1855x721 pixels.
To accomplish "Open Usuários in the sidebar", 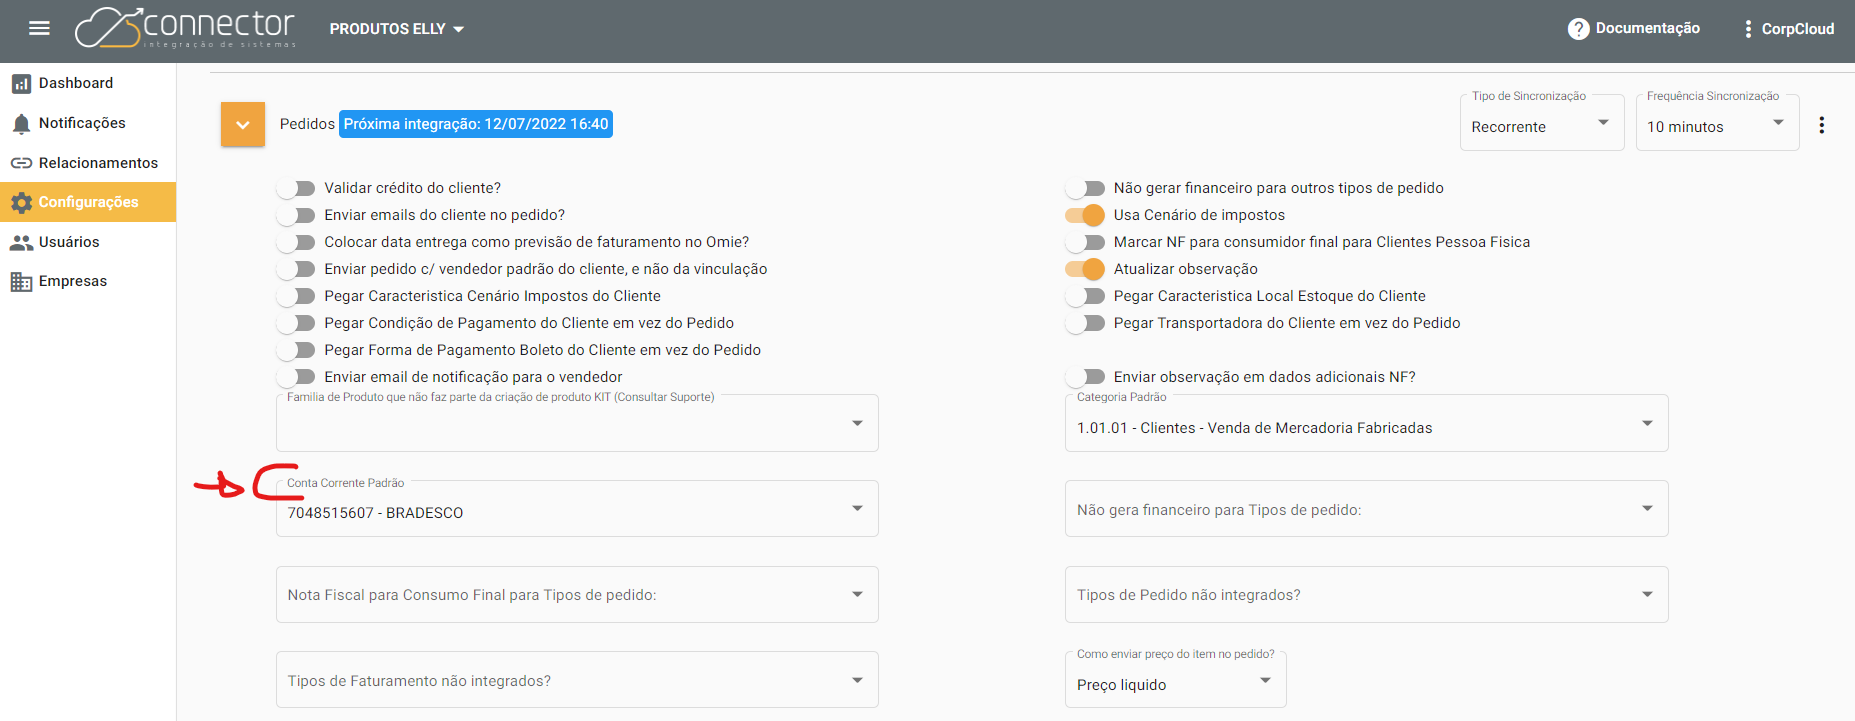I will pos(88,242).
